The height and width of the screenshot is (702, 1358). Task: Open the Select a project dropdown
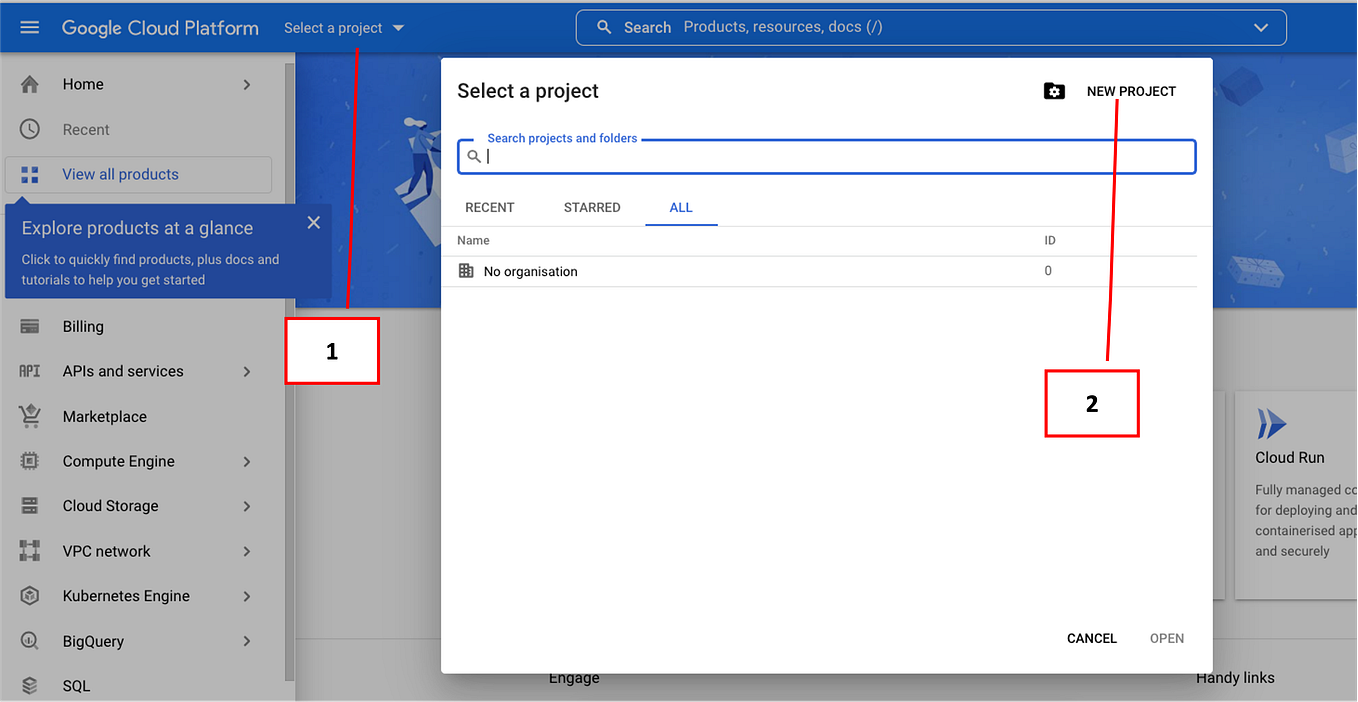pyautogui.click(x=344, y=27)
